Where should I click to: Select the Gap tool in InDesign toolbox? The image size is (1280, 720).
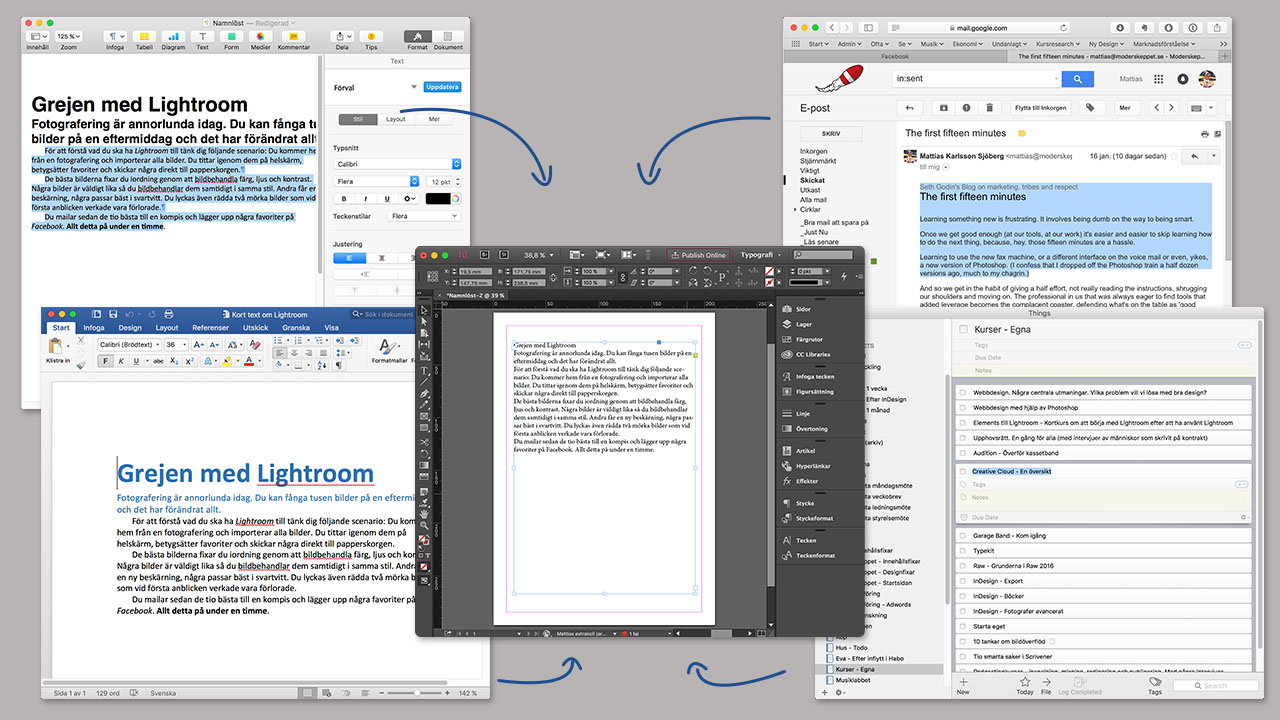click(x=425, y=346)
